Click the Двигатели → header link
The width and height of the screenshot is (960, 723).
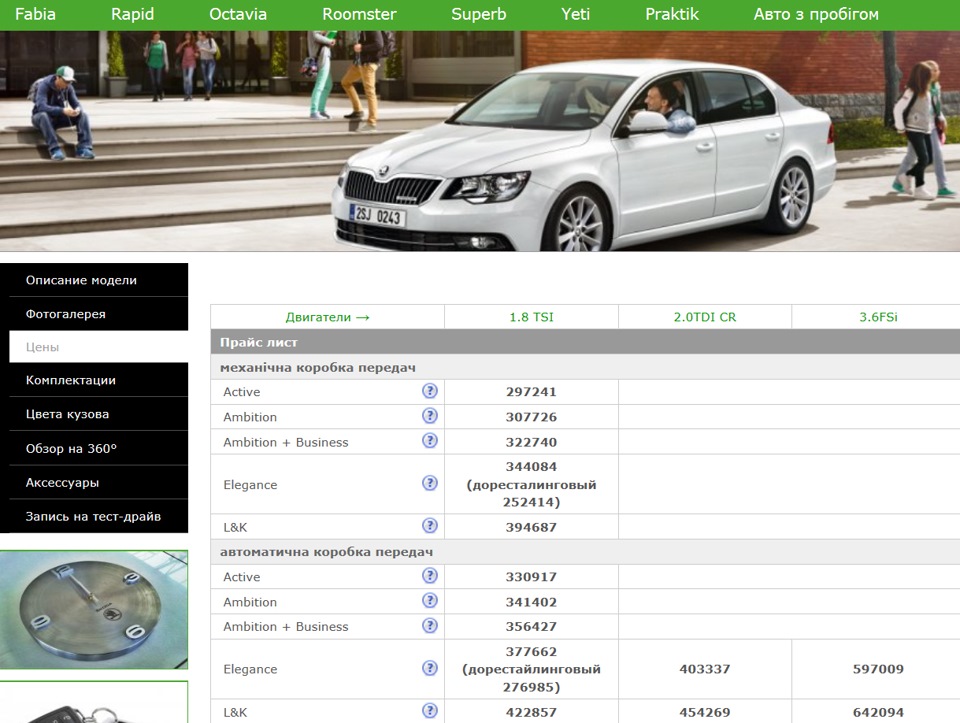tap(328, 317)
